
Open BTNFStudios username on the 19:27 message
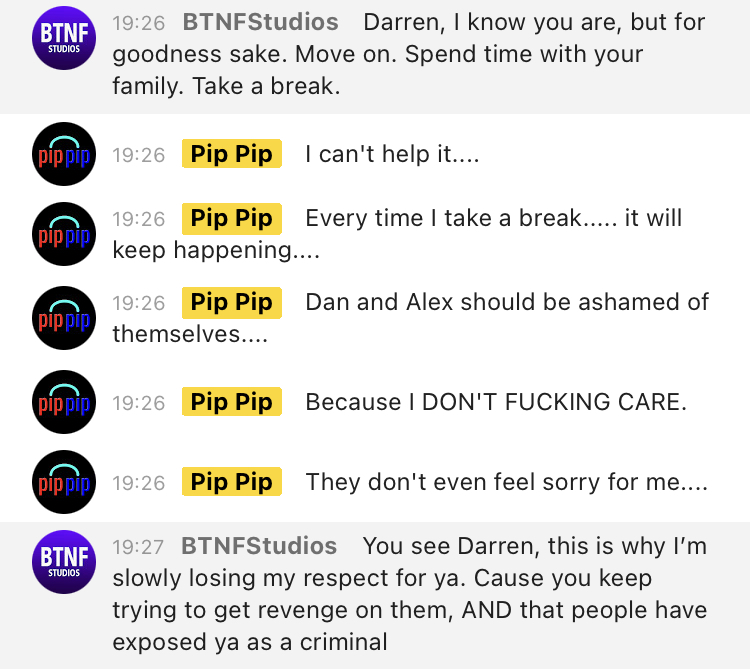point(259,546)
